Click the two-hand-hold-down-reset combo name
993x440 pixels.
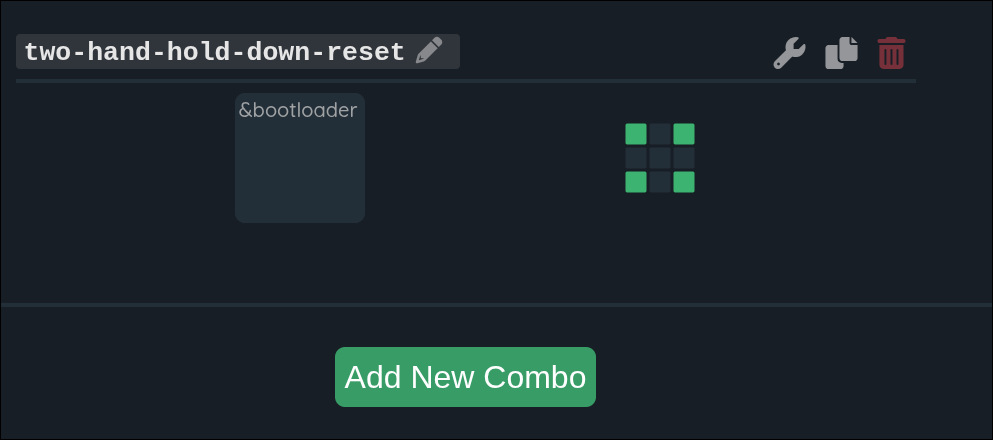tap(214, 52)
